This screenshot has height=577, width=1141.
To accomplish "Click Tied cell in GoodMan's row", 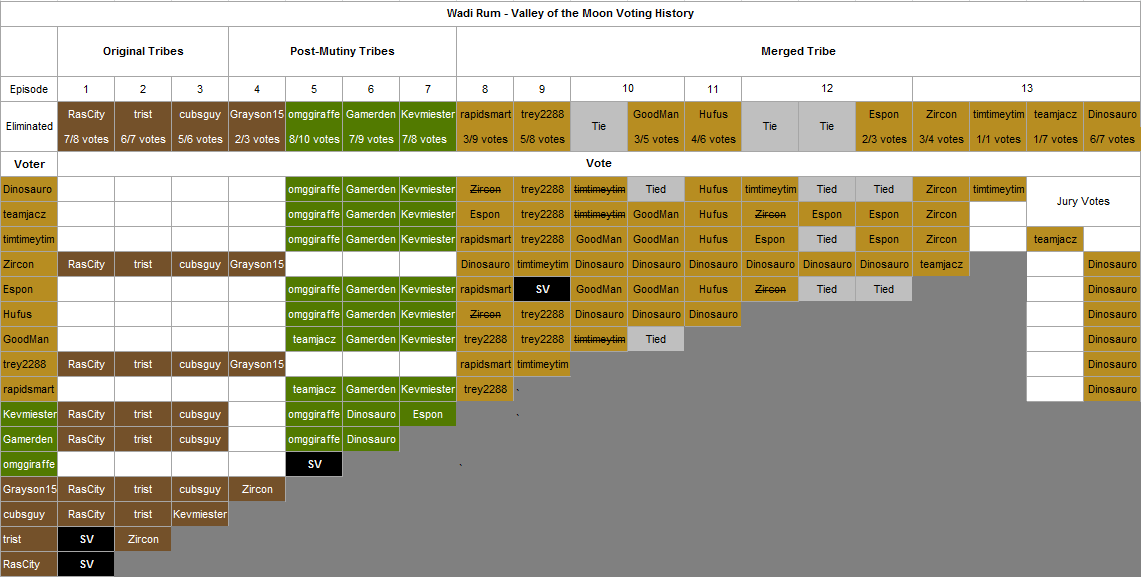I will click(656, 339).
